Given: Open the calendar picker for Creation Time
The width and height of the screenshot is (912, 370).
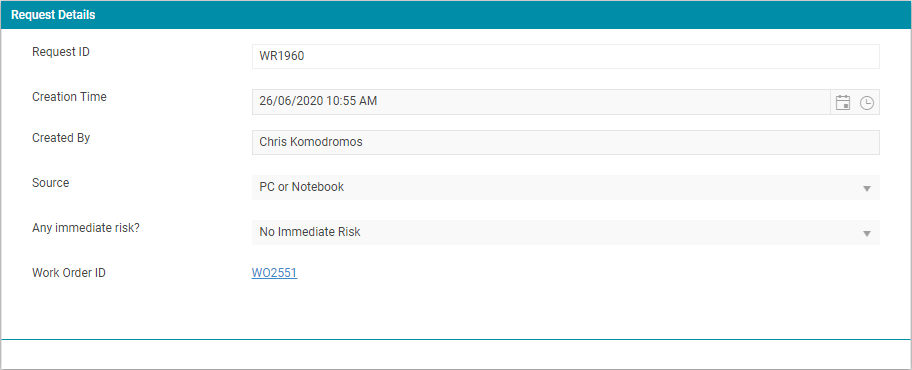Looking at the screenshot, I should point(843,102).
